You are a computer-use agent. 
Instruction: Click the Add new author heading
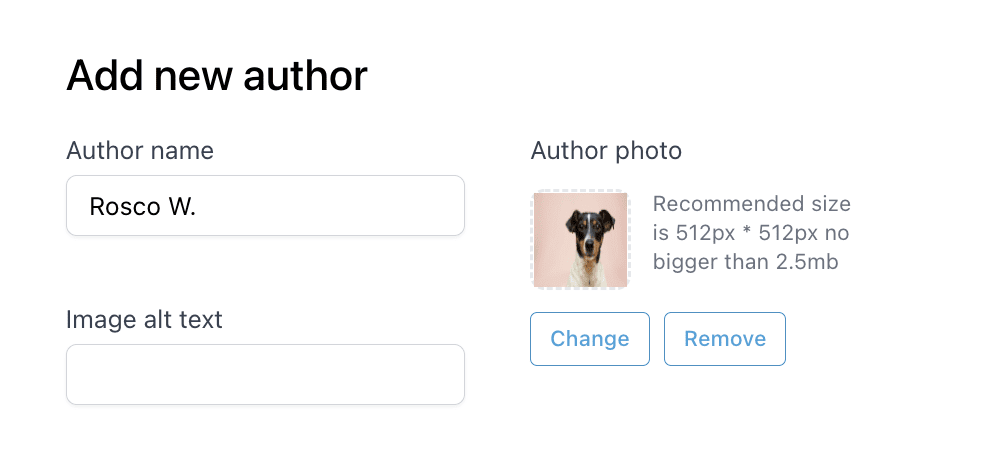(x=217, y=76)
